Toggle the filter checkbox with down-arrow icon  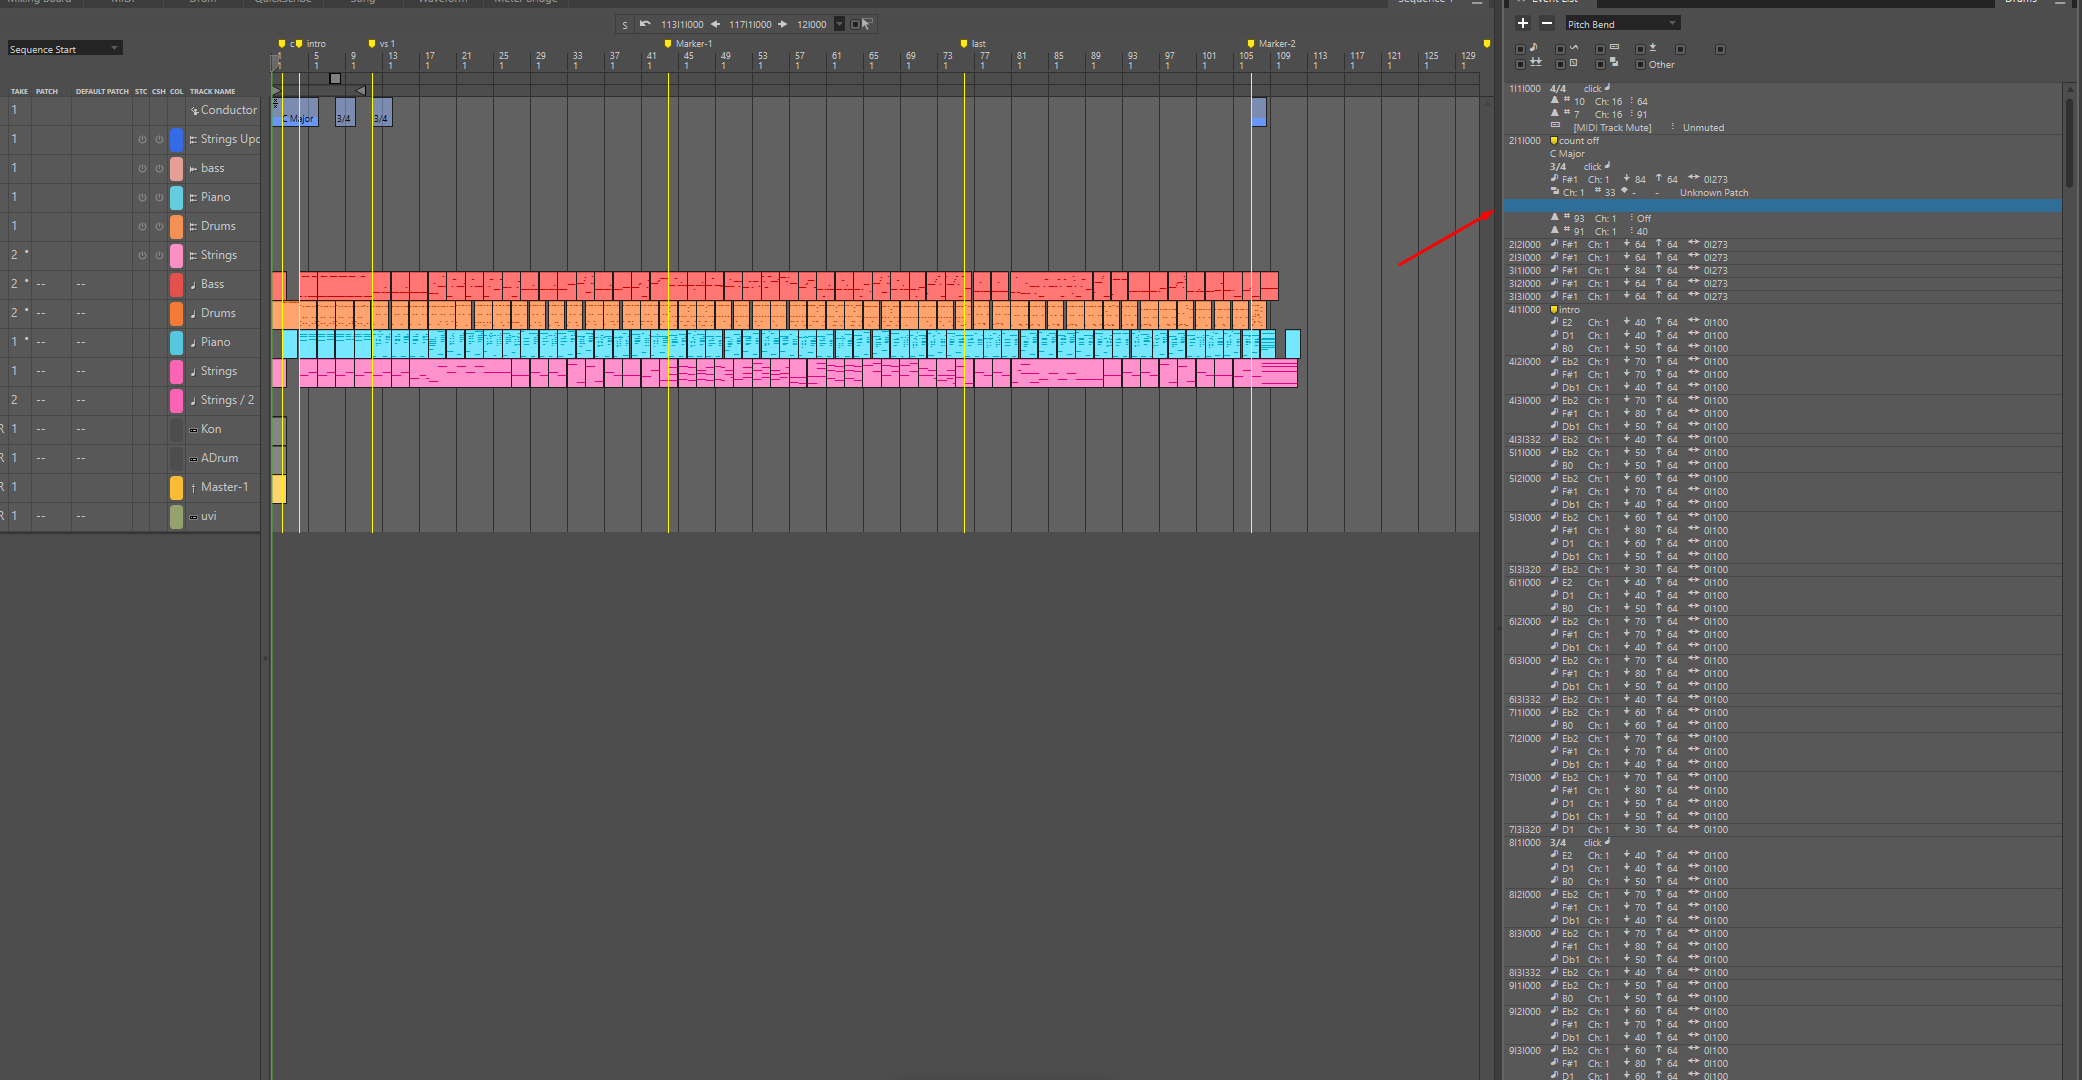(x=1640, y=49)
